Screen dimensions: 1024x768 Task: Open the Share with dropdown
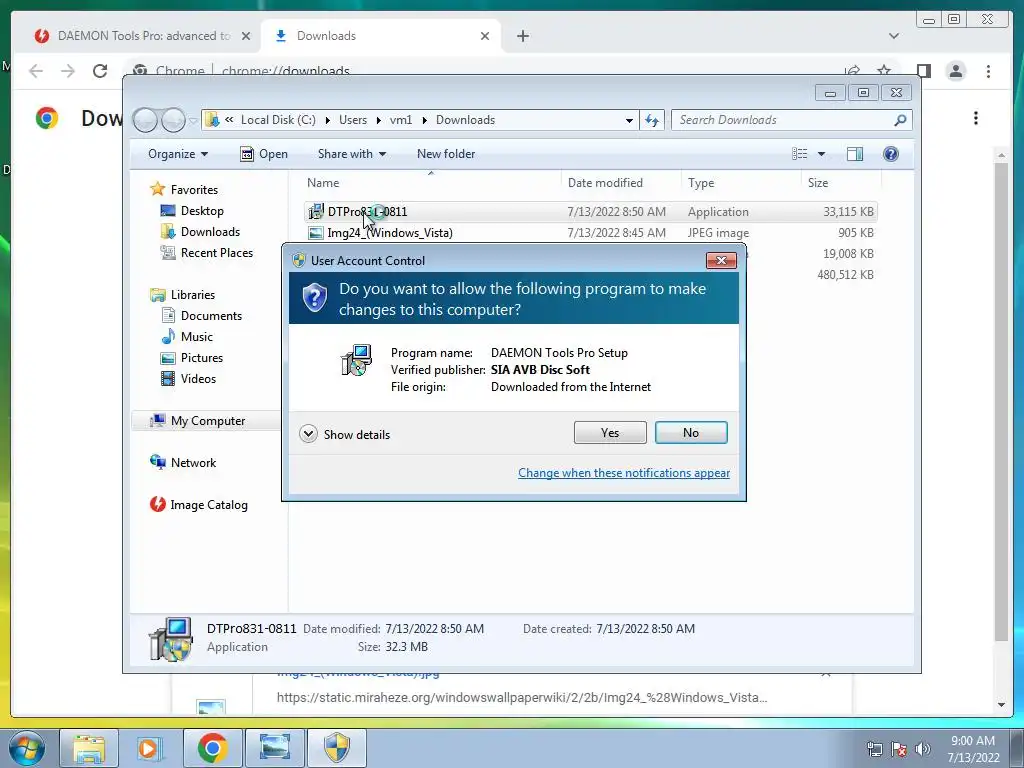click(x=351, y=154)
